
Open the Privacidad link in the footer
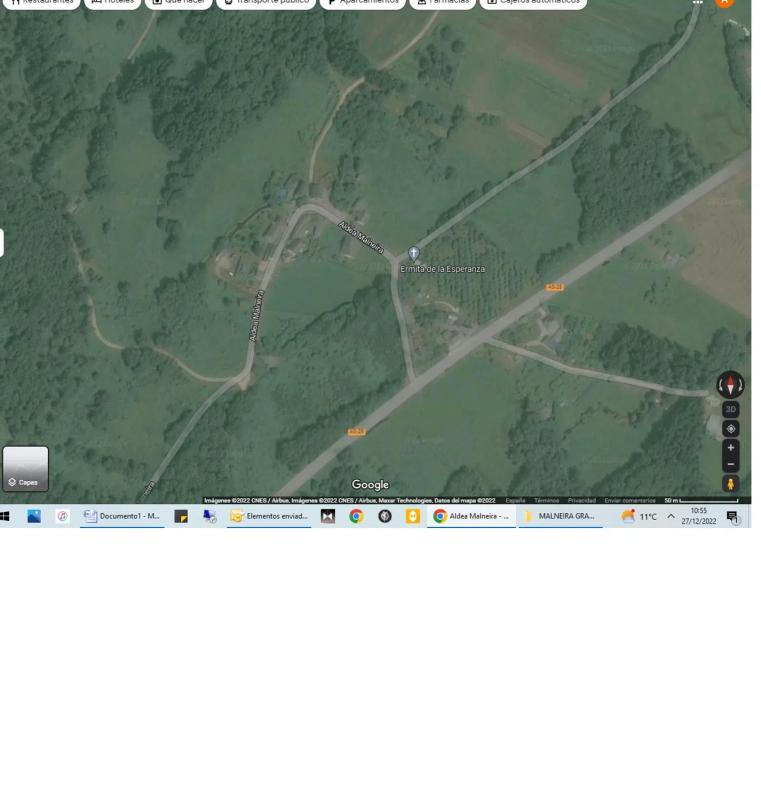[x=581, y=500]
